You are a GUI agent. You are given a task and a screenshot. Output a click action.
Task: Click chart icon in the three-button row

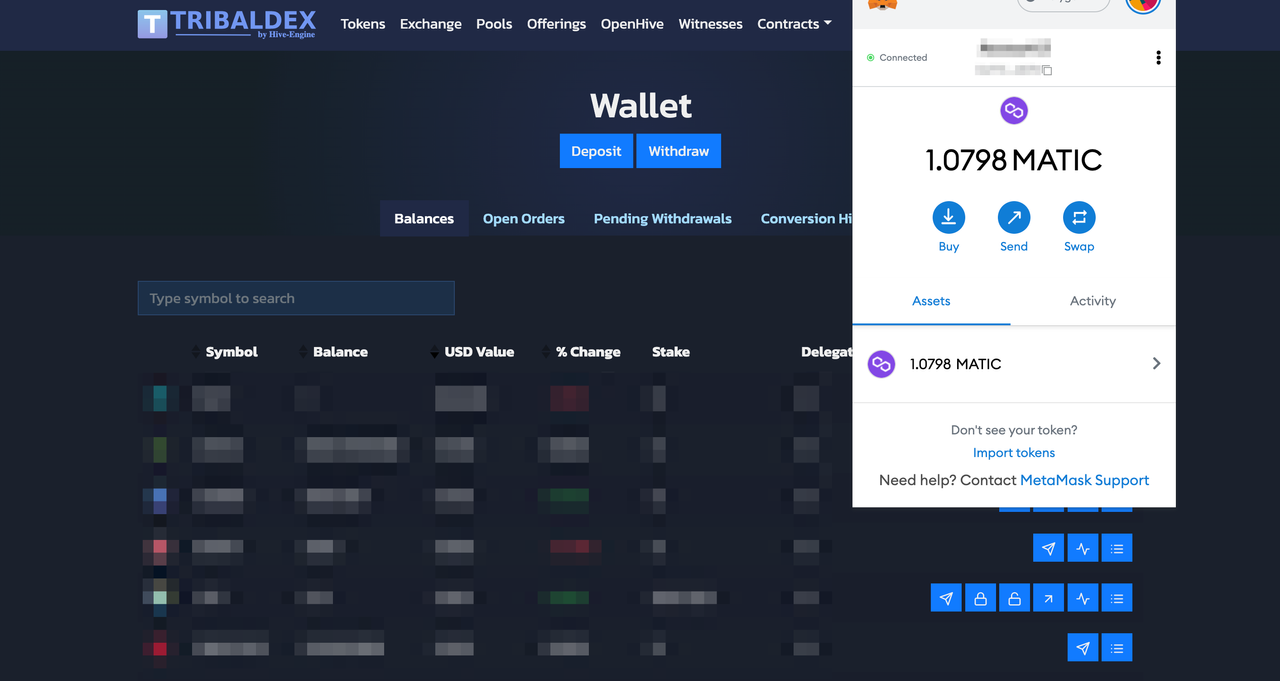tap(1083, 548)
